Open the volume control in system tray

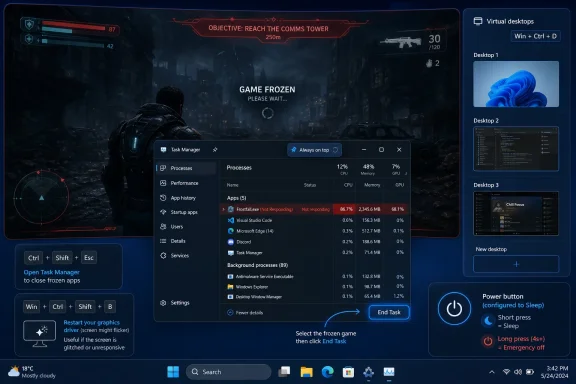pyautogui.click(x=518, y=372)
